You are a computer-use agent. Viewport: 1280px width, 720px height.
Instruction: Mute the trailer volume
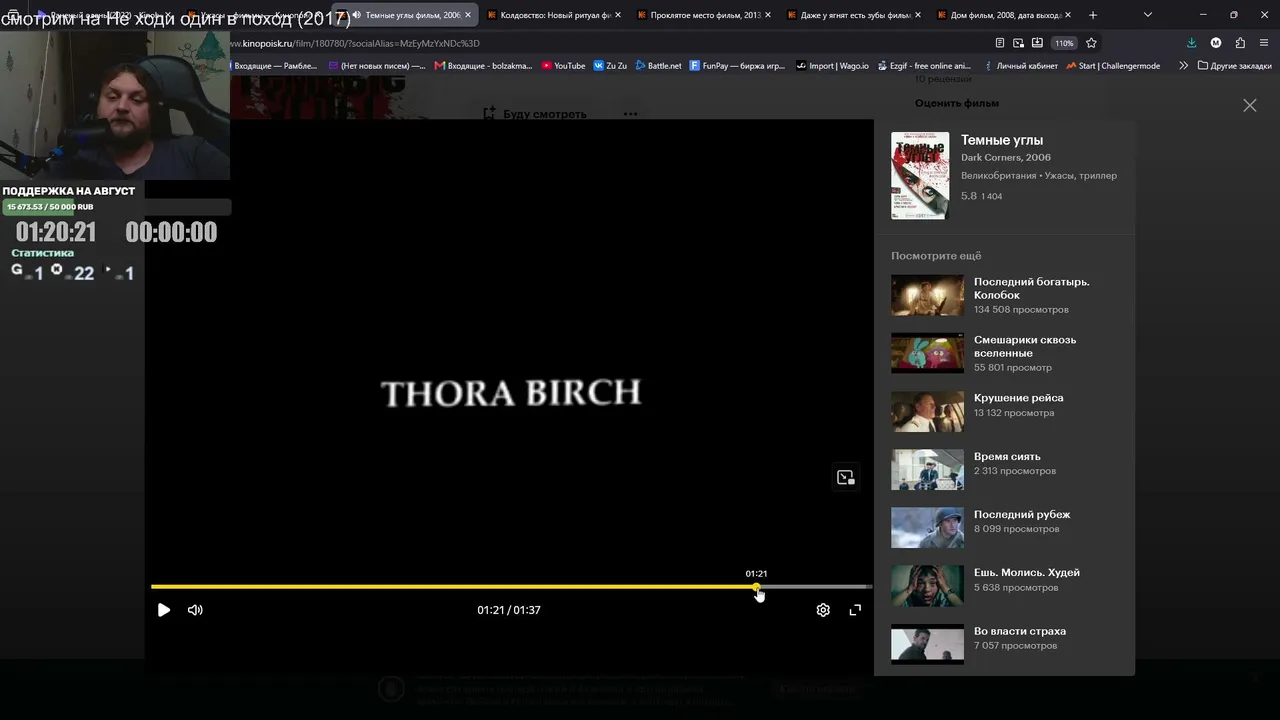click(195, 610)
